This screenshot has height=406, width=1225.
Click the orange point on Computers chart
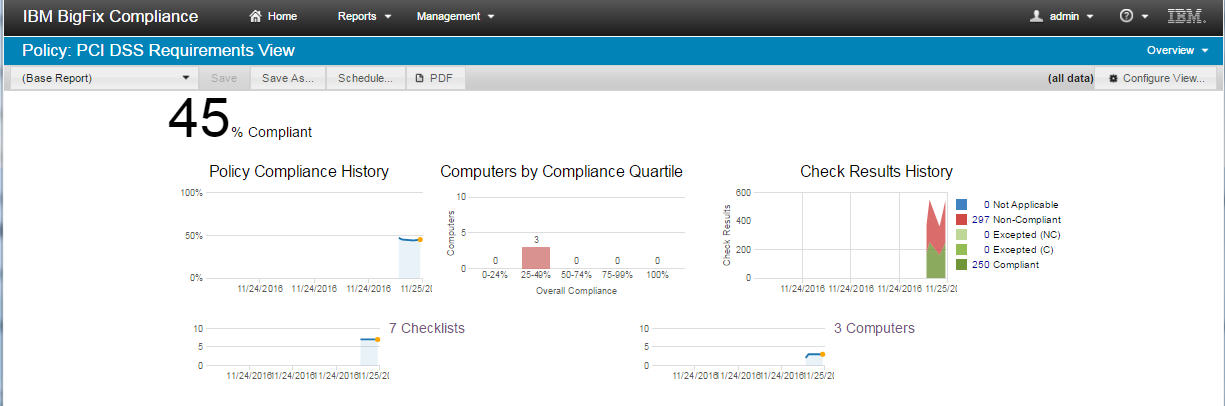coord(822,354)
